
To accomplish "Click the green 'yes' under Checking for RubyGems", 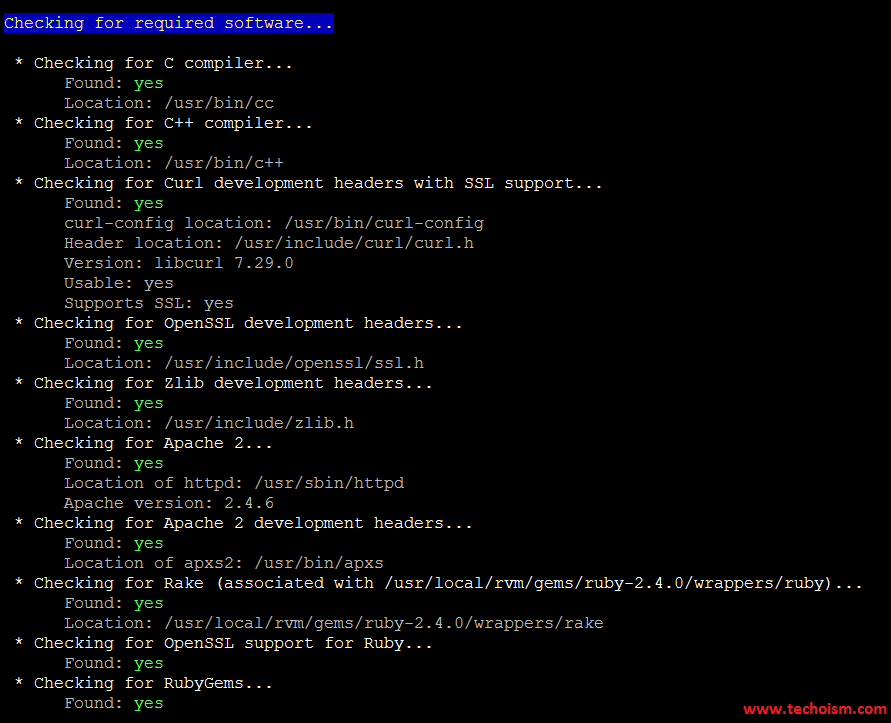I will [x=149, y=704].
